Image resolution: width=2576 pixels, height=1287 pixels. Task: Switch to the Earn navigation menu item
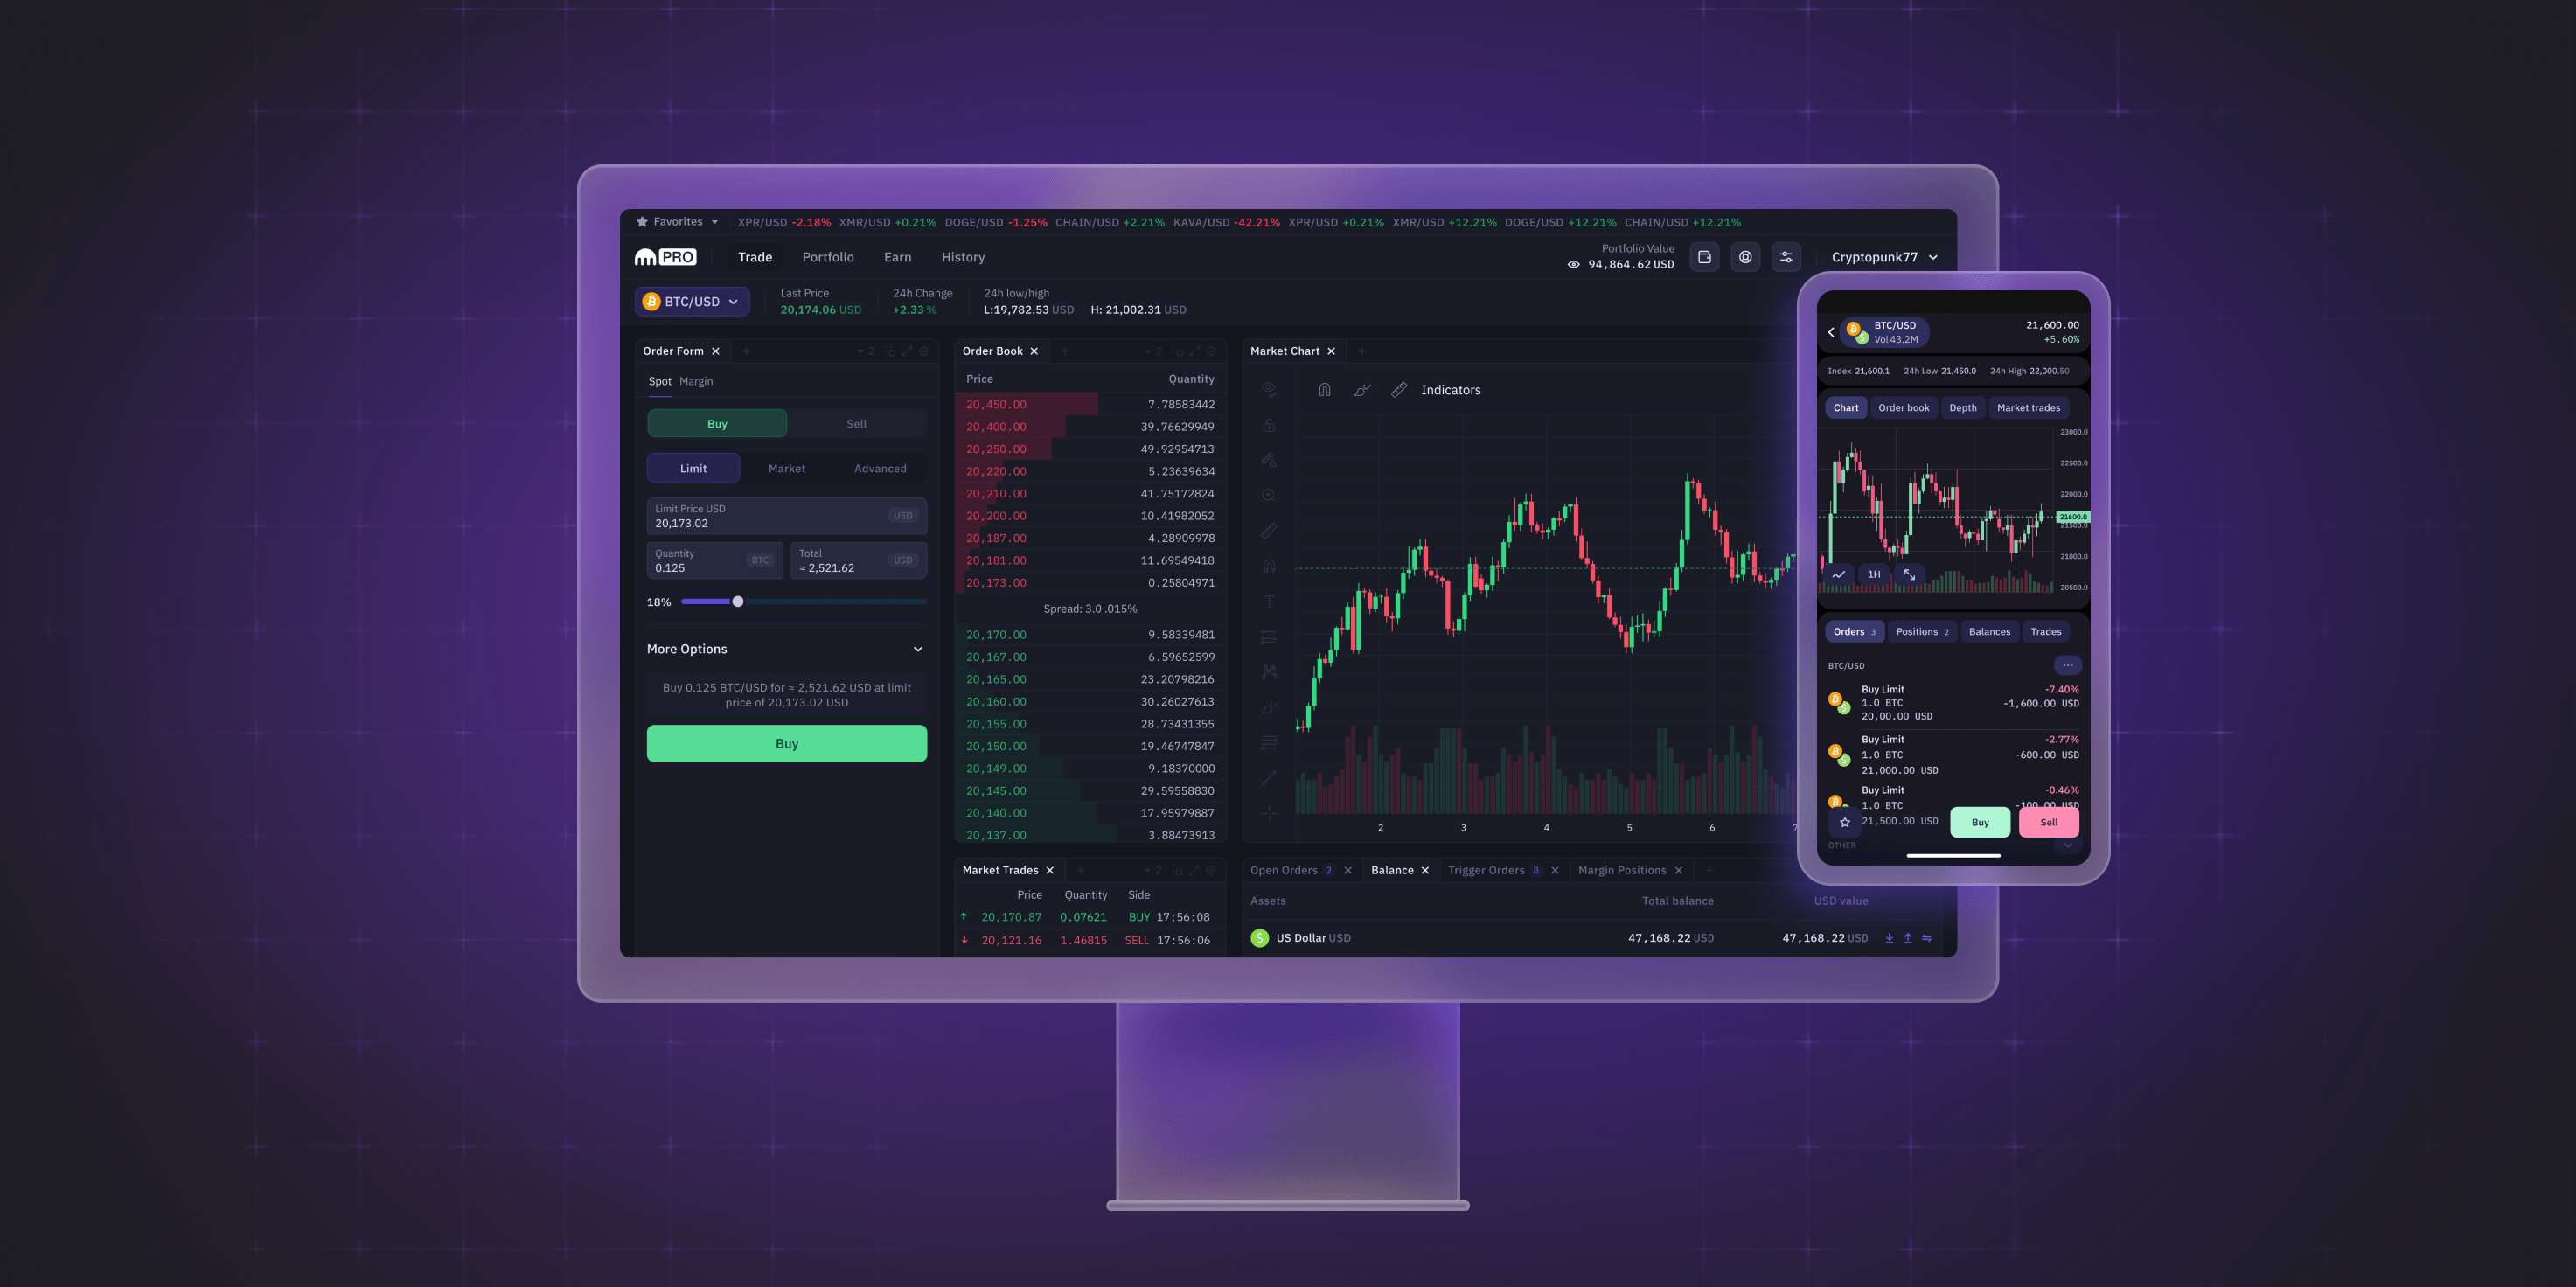(x=899, y=258)
